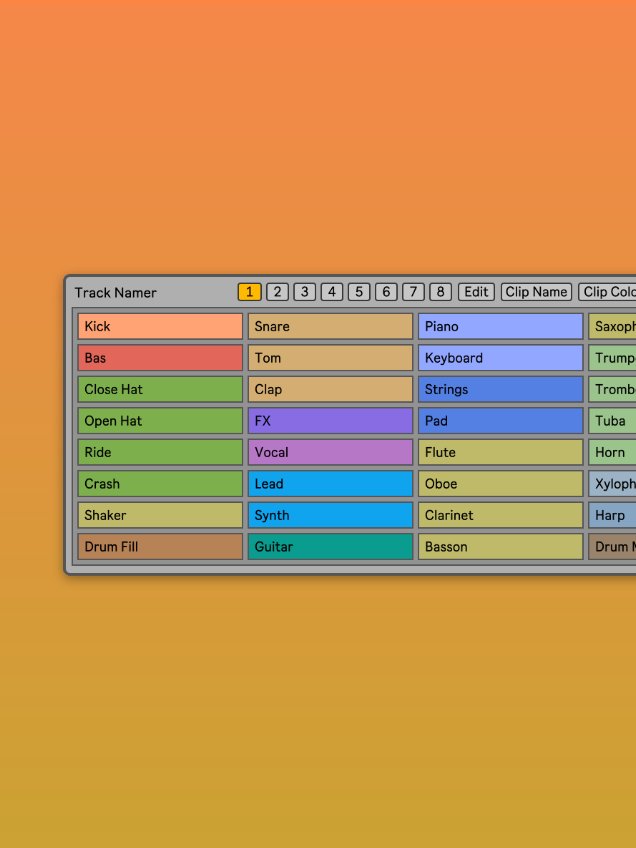Click the Strings name cell
636x848 pixels.
tap(501, 389)
